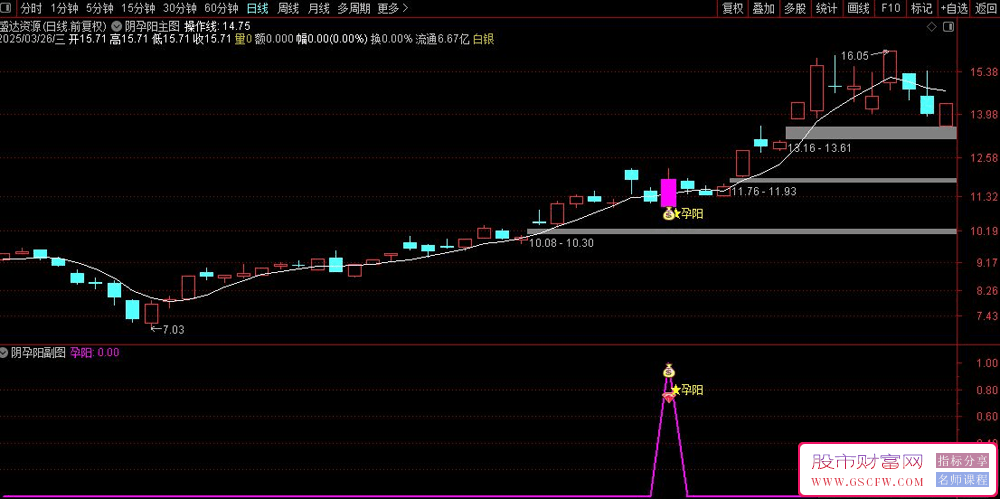This screenshot has height=499, width=1000.
Task: Switch to 分时 intraday view
Action: click(31, 8)
